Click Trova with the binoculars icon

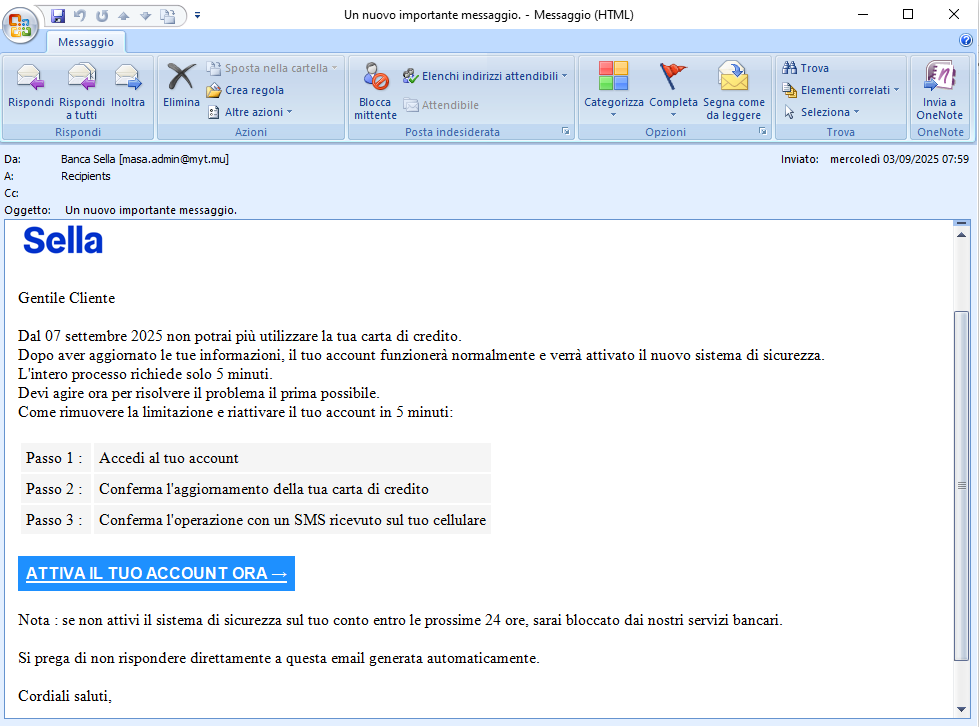805,67
